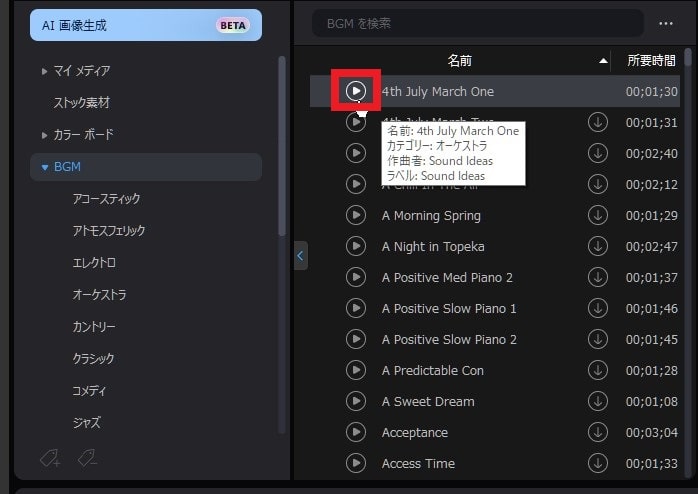
Task: Expand the カラー ボード tree node
Action: click(44, 135)
